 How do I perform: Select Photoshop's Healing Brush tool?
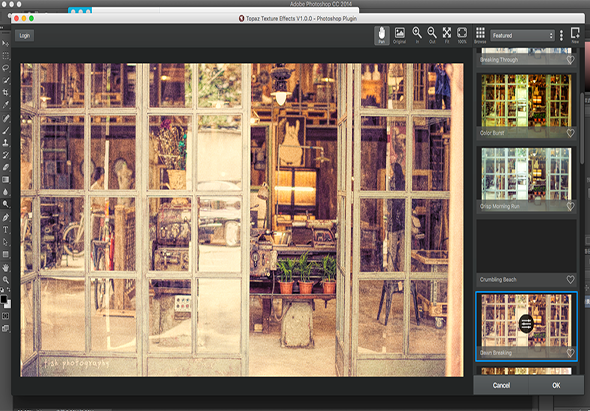[6, 119]
